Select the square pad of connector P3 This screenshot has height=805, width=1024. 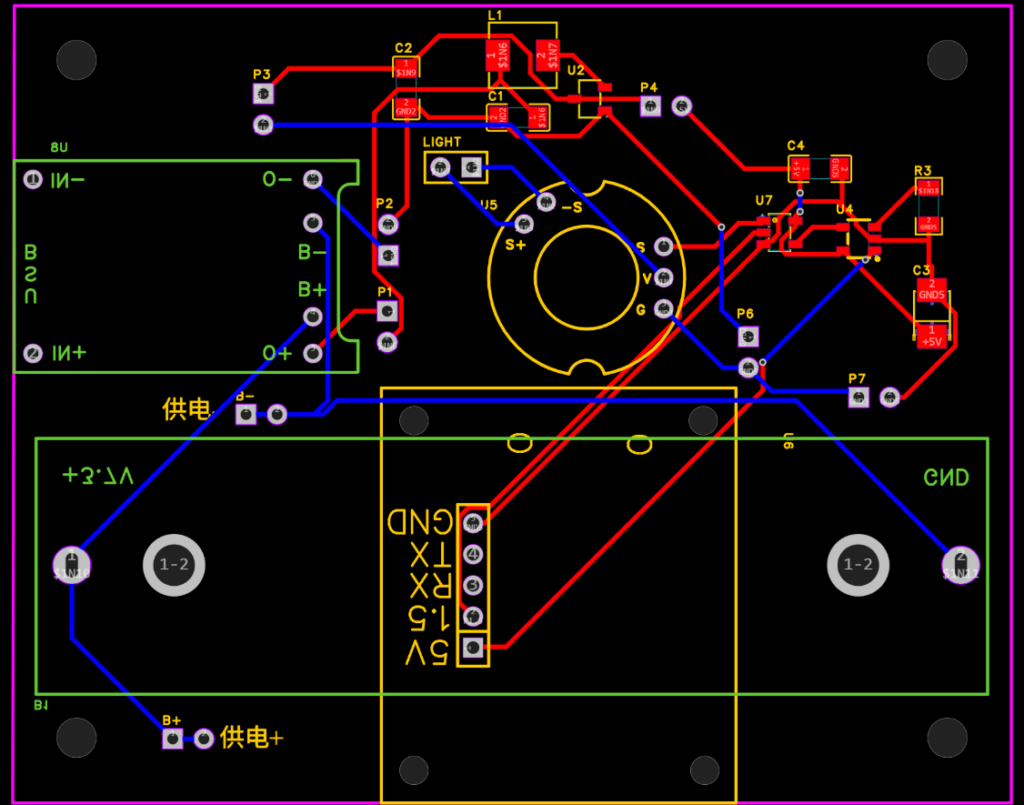(262, 94)
